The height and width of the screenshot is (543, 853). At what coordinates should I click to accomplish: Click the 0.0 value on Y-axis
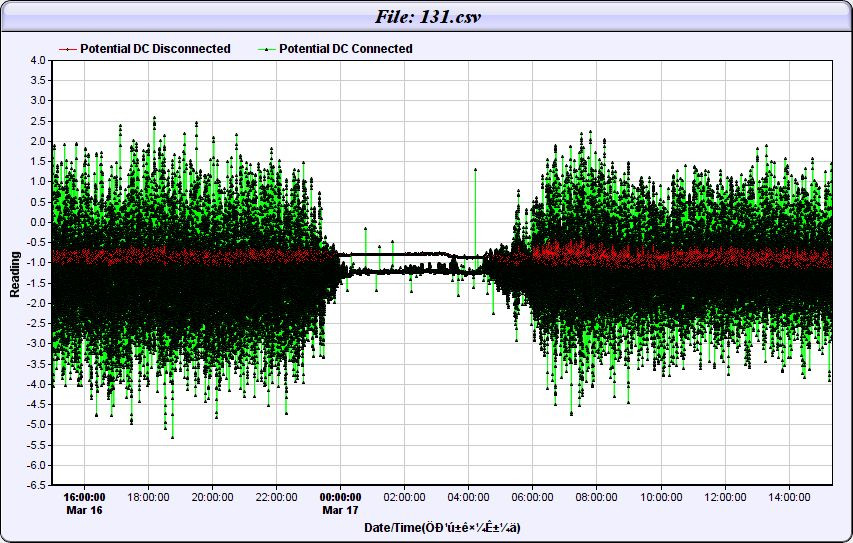(38, 222)
